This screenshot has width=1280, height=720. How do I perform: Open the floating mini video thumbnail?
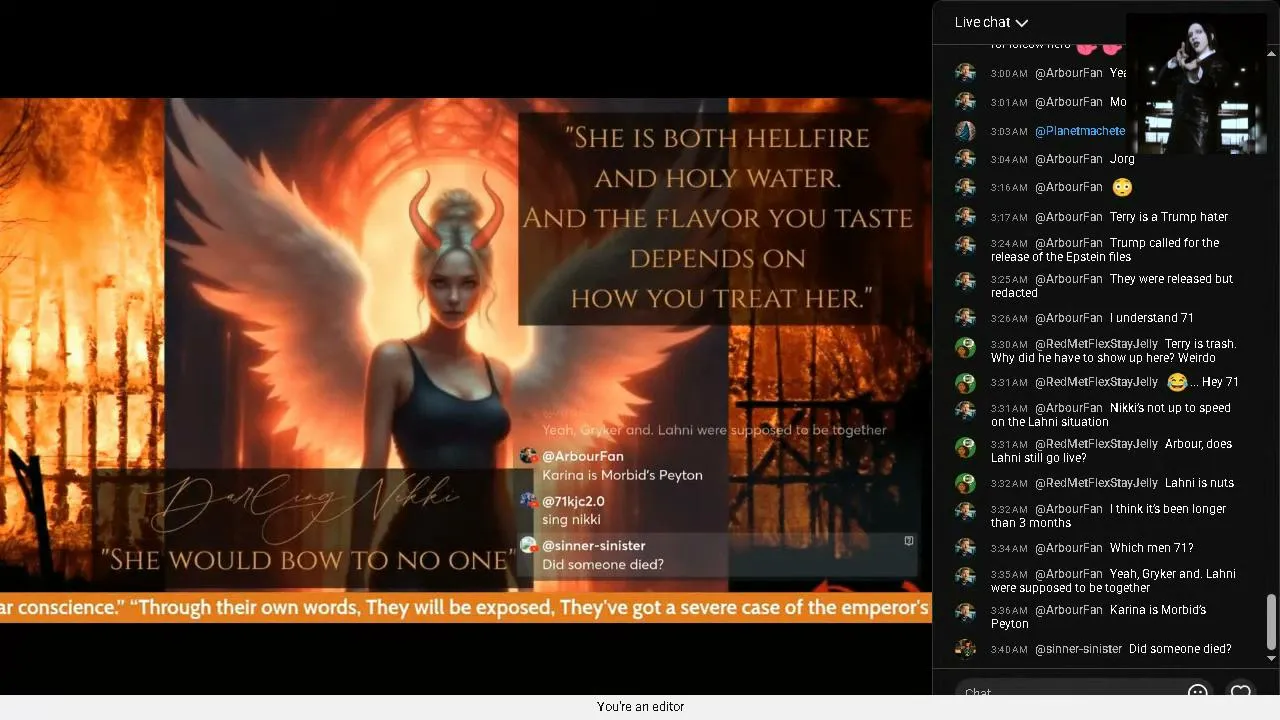click(x=1196, y=83)
